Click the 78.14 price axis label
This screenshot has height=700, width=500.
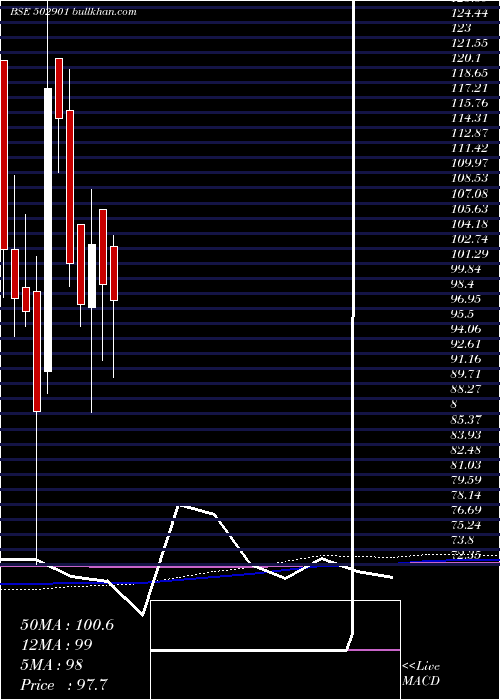pos(466,495)
